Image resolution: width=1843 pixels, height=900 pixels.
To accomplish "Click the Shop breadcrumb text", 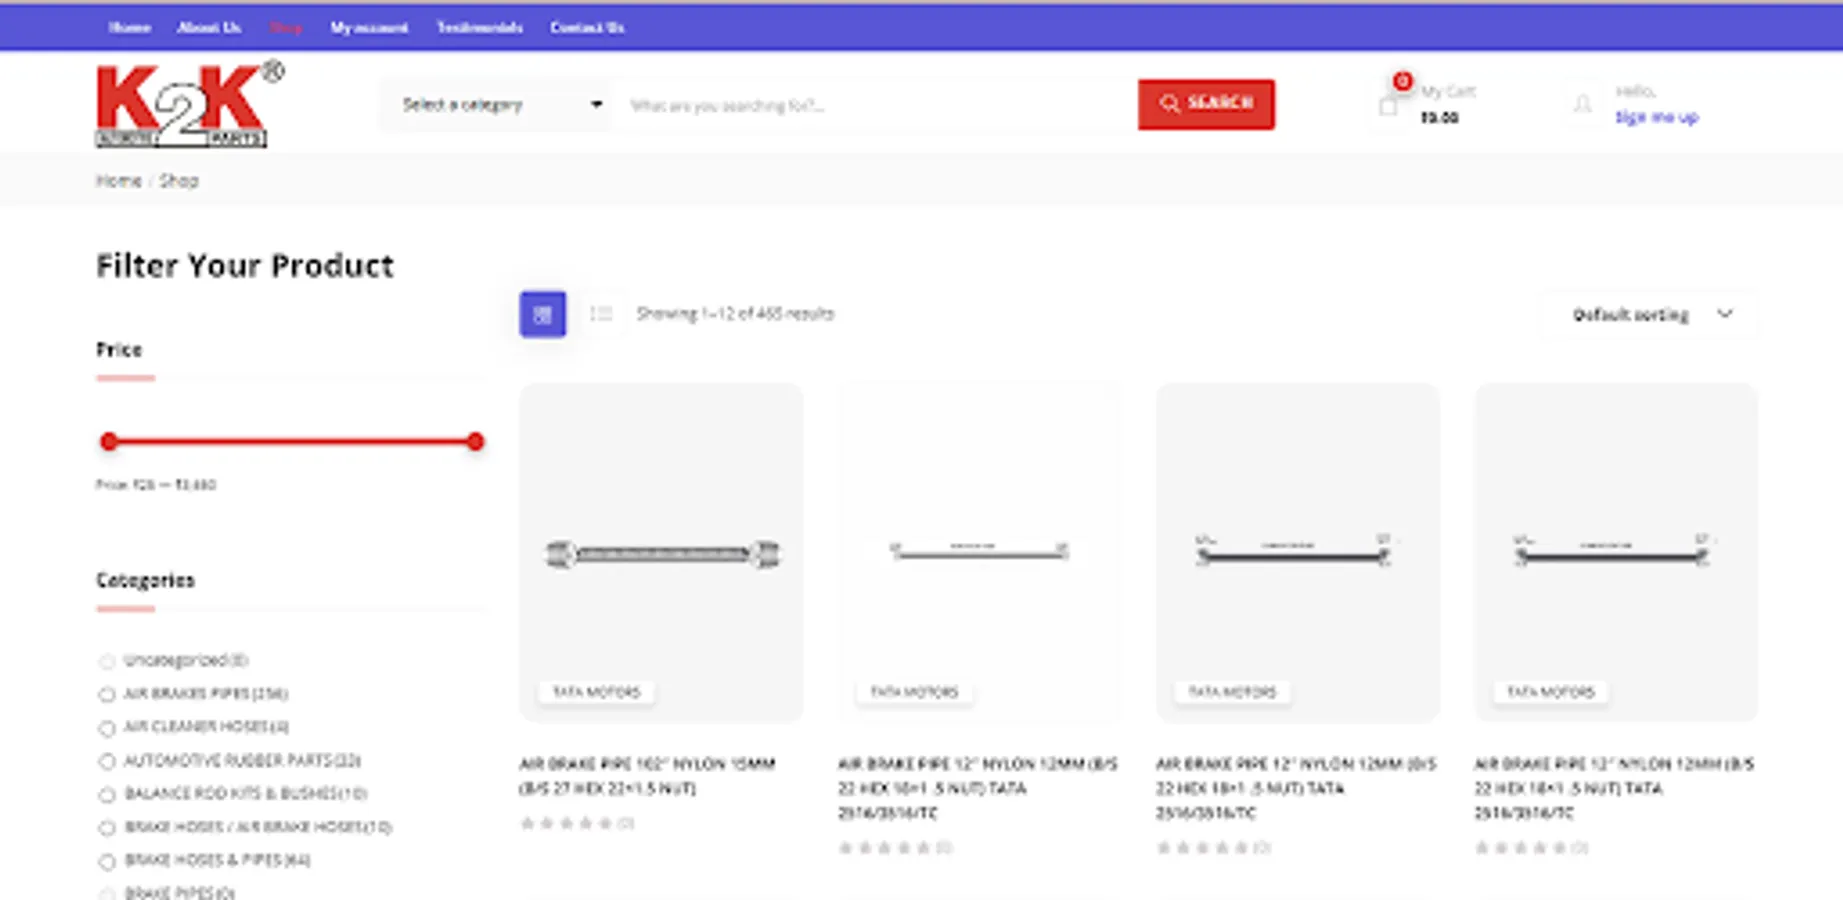I will pyautogui.click(x=179, y=181).
